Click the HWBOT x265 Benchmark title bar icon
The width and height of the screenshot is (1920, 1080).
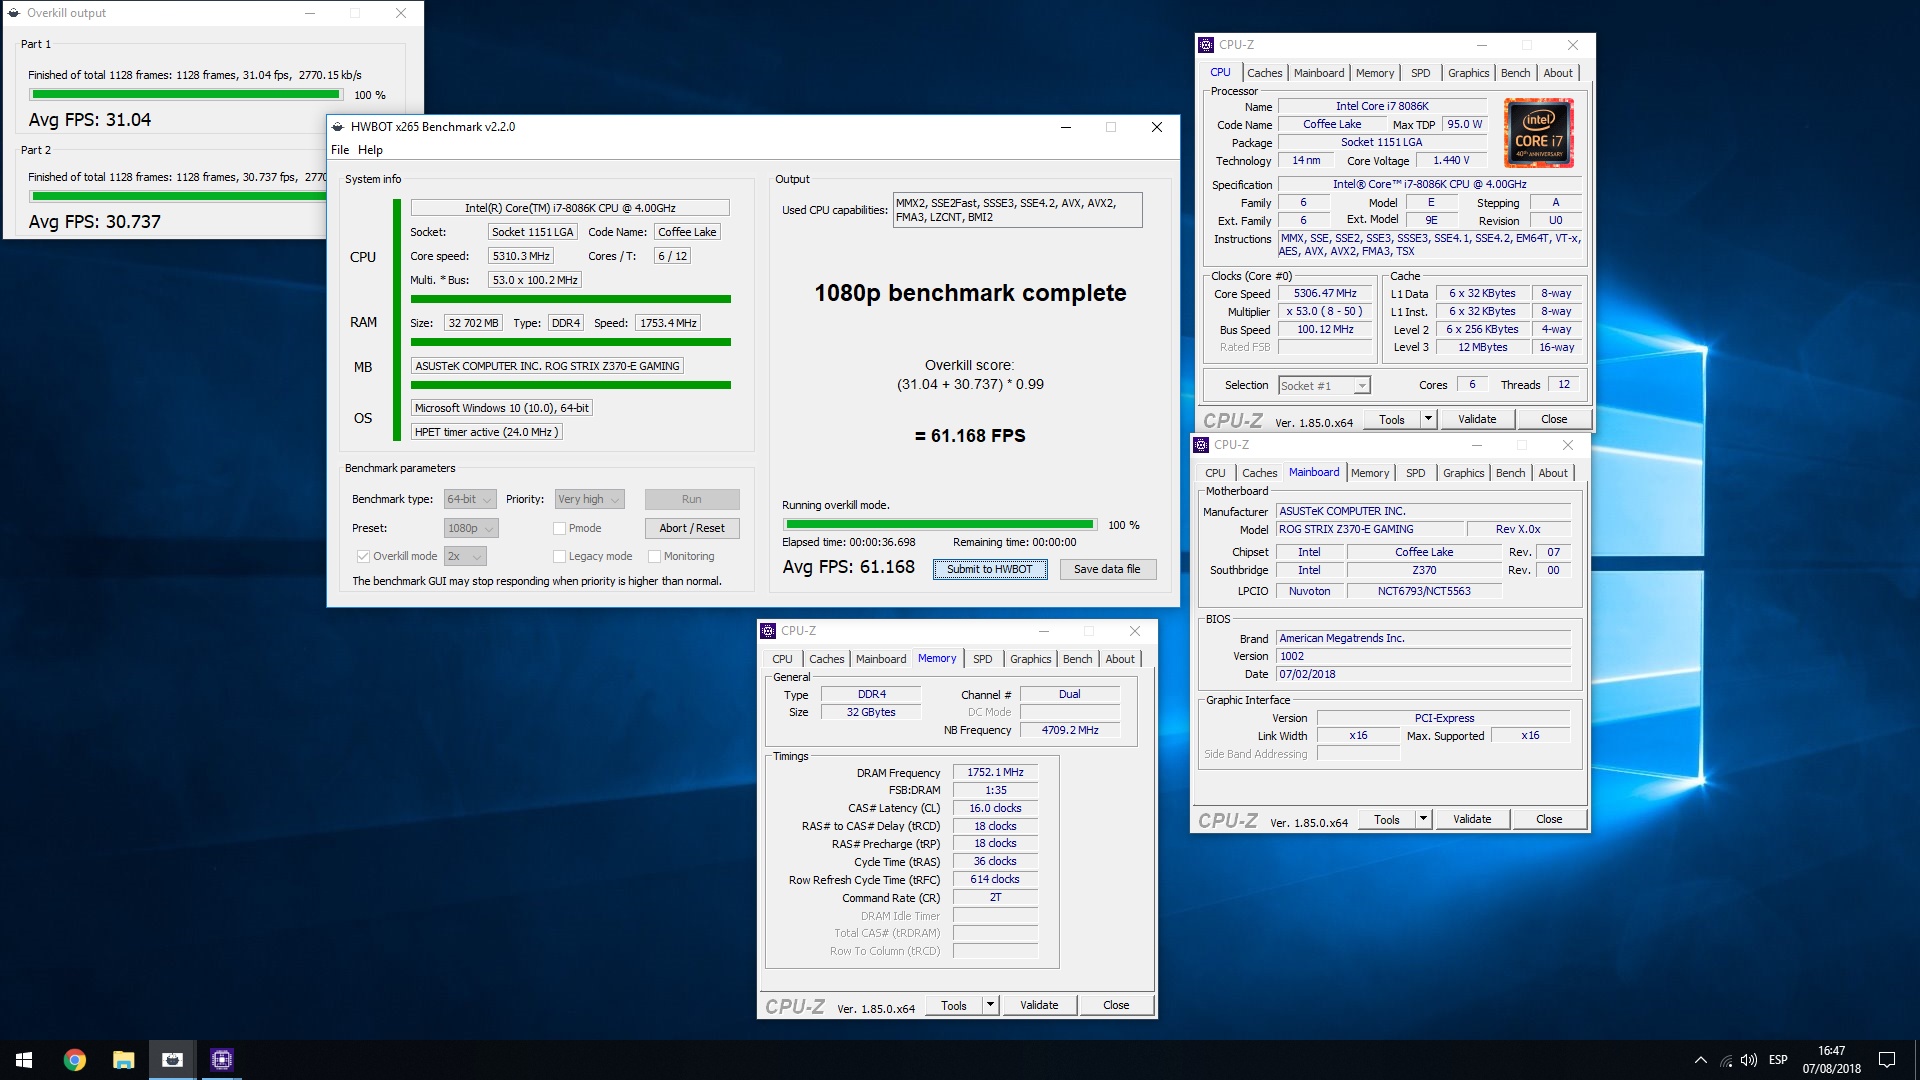pos(338,127)
